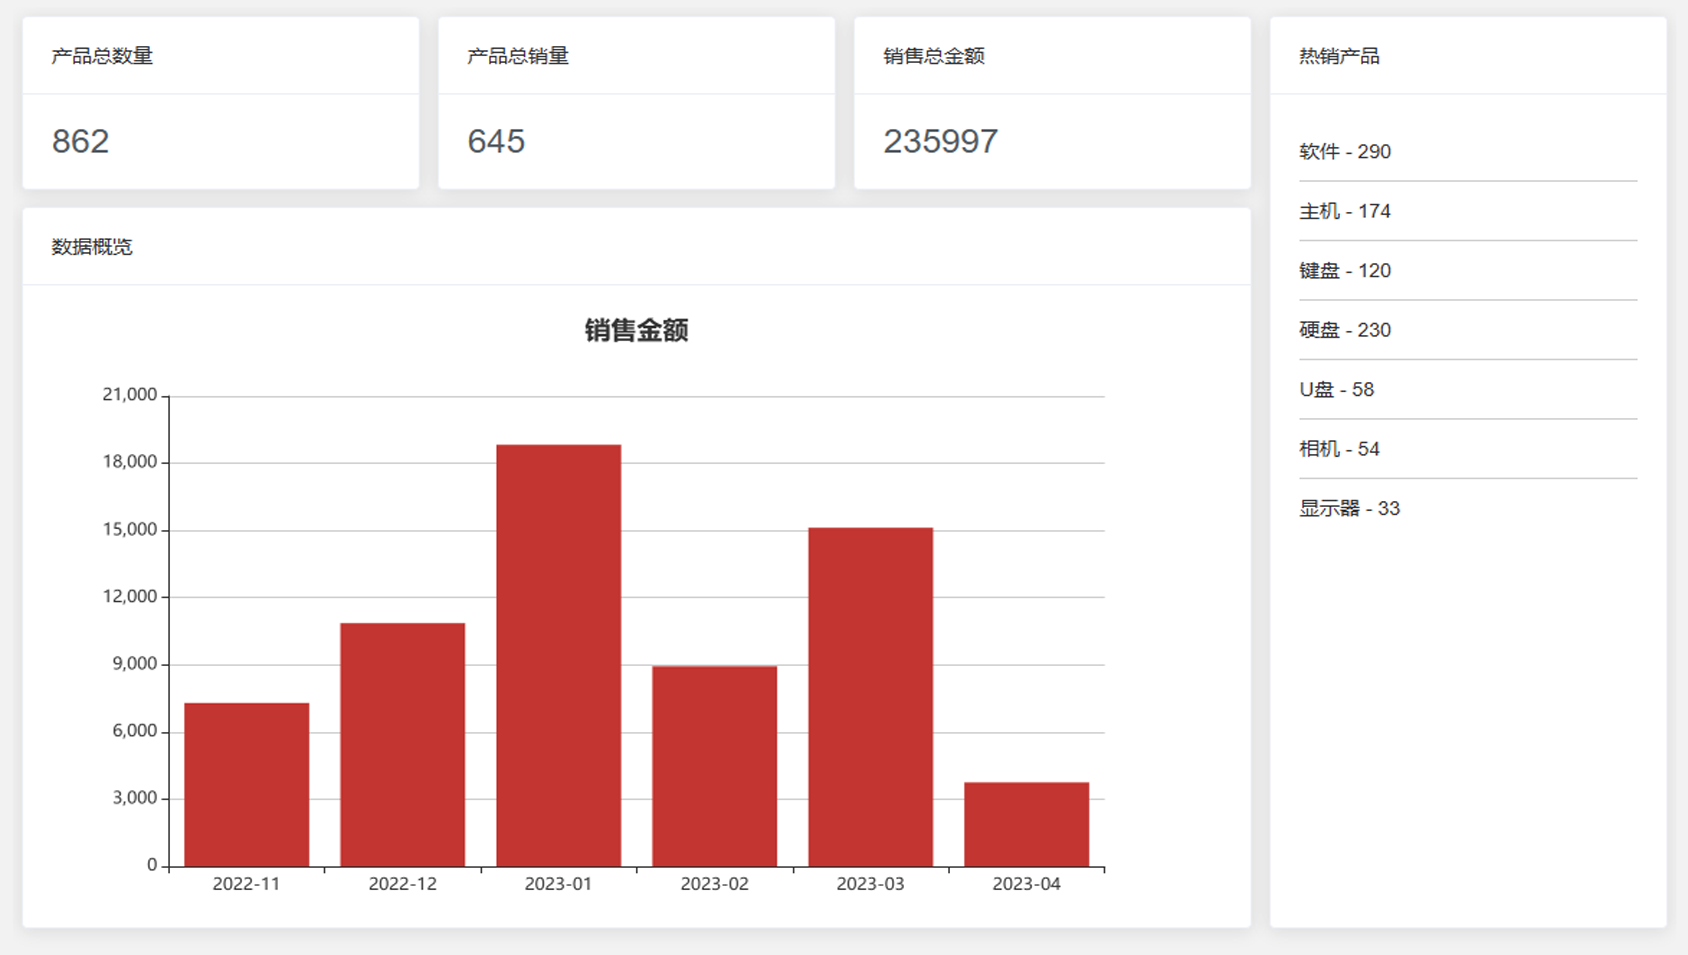Screen dimensions: 1688x955
Task: Click the tallest bar for 2023-01
Action: (558, 655)
